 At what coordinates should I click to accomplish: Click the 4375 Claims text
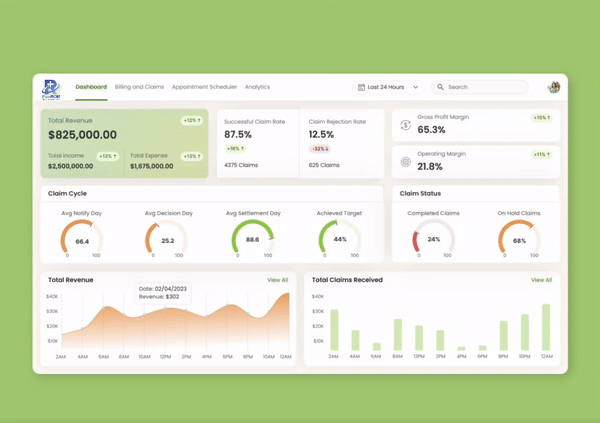(x=241, y=165)
